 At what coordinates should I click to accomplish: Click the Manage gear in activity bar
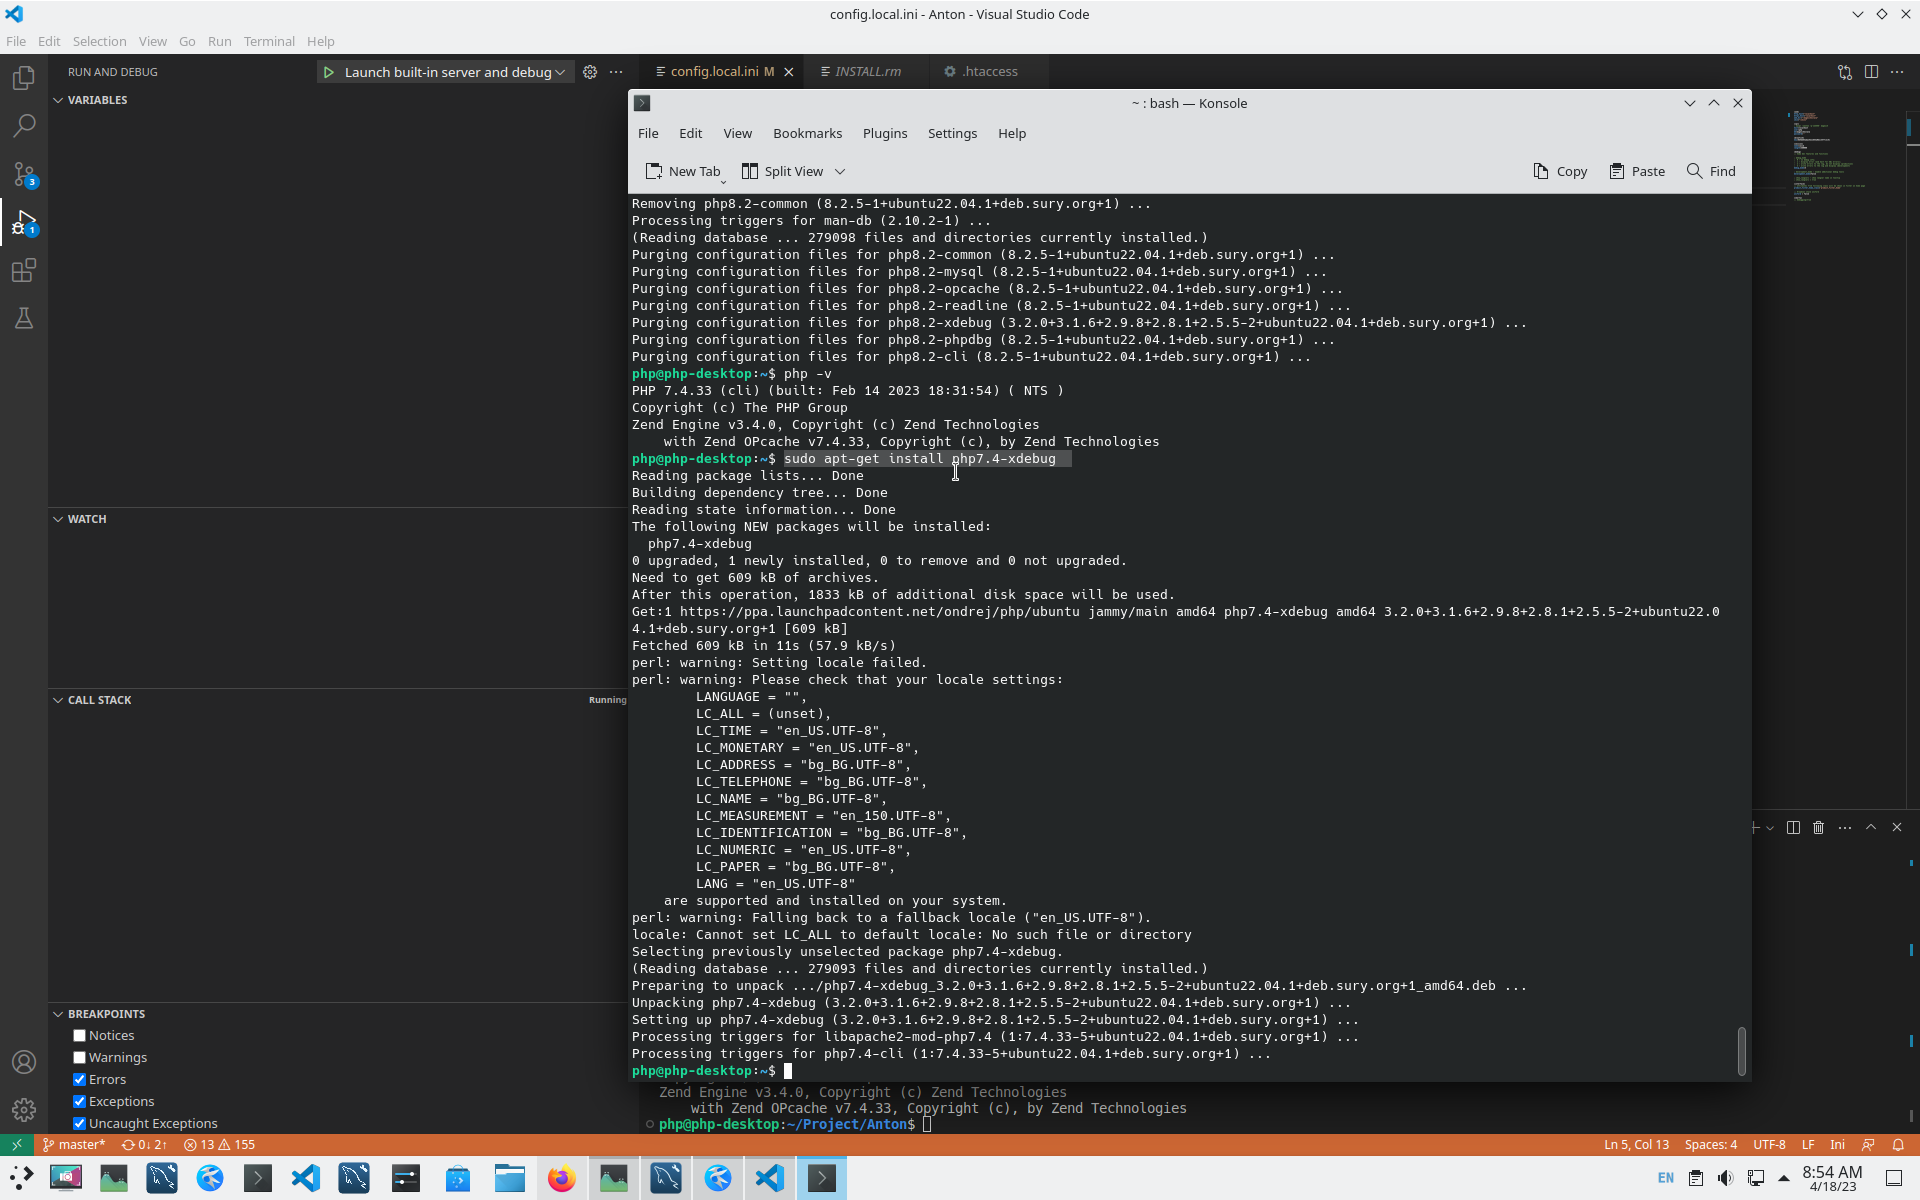[x=24, y=1110]
